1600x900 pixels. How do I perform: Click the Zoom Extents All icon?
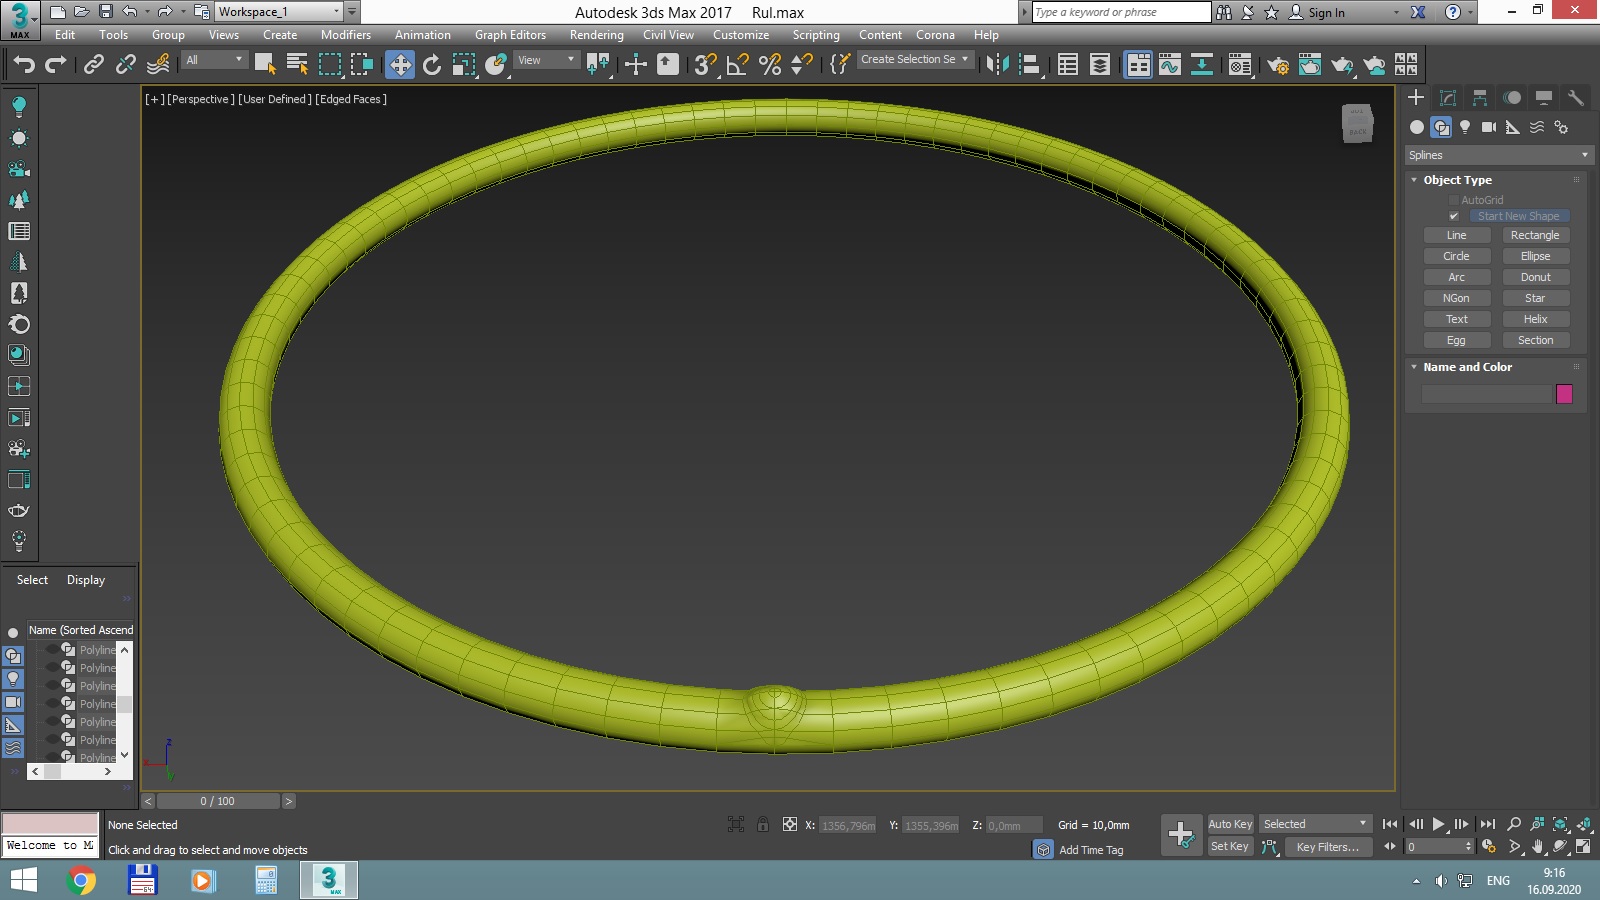coord(1585,824)
